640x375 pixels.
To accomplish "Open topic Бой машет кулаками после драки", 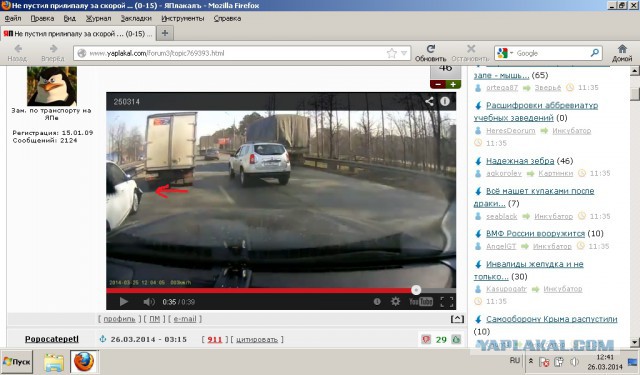I will (534, 197).
